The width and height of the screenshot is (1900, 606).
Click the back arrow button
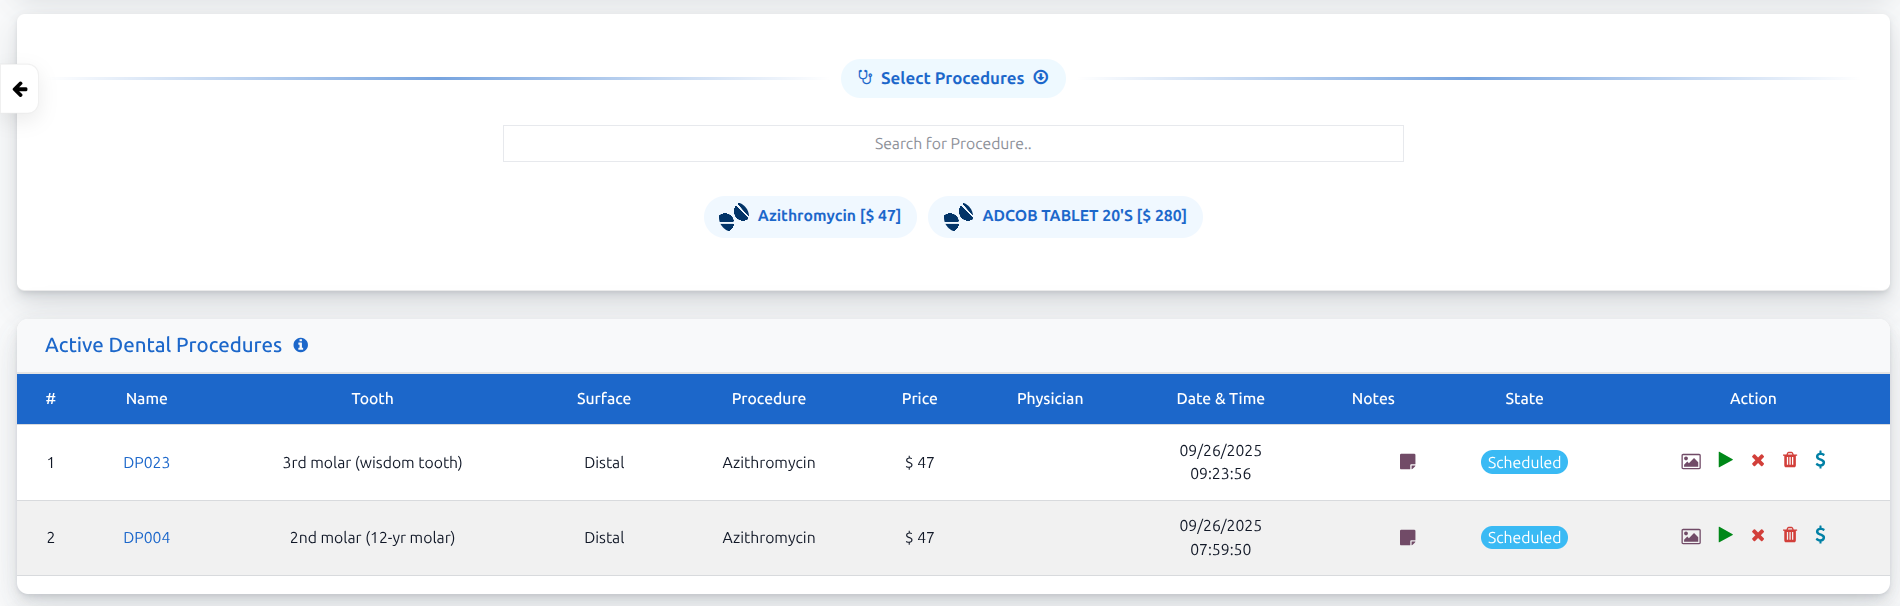20,89
